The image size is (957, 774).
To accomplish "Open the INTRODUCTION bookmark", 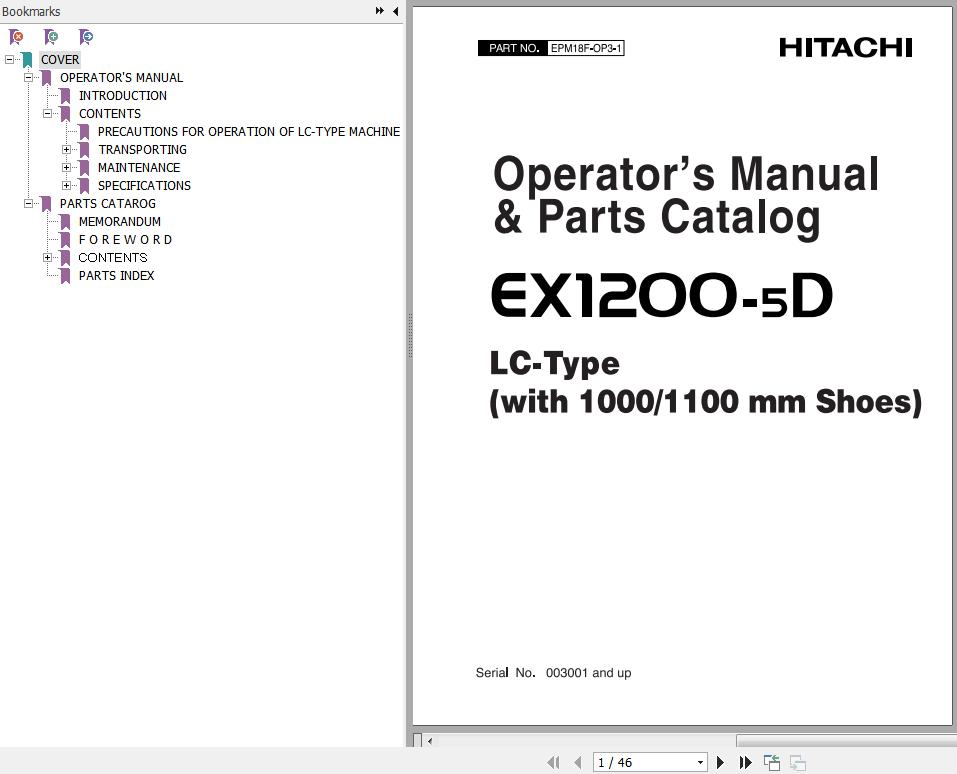I will point(123,96).
